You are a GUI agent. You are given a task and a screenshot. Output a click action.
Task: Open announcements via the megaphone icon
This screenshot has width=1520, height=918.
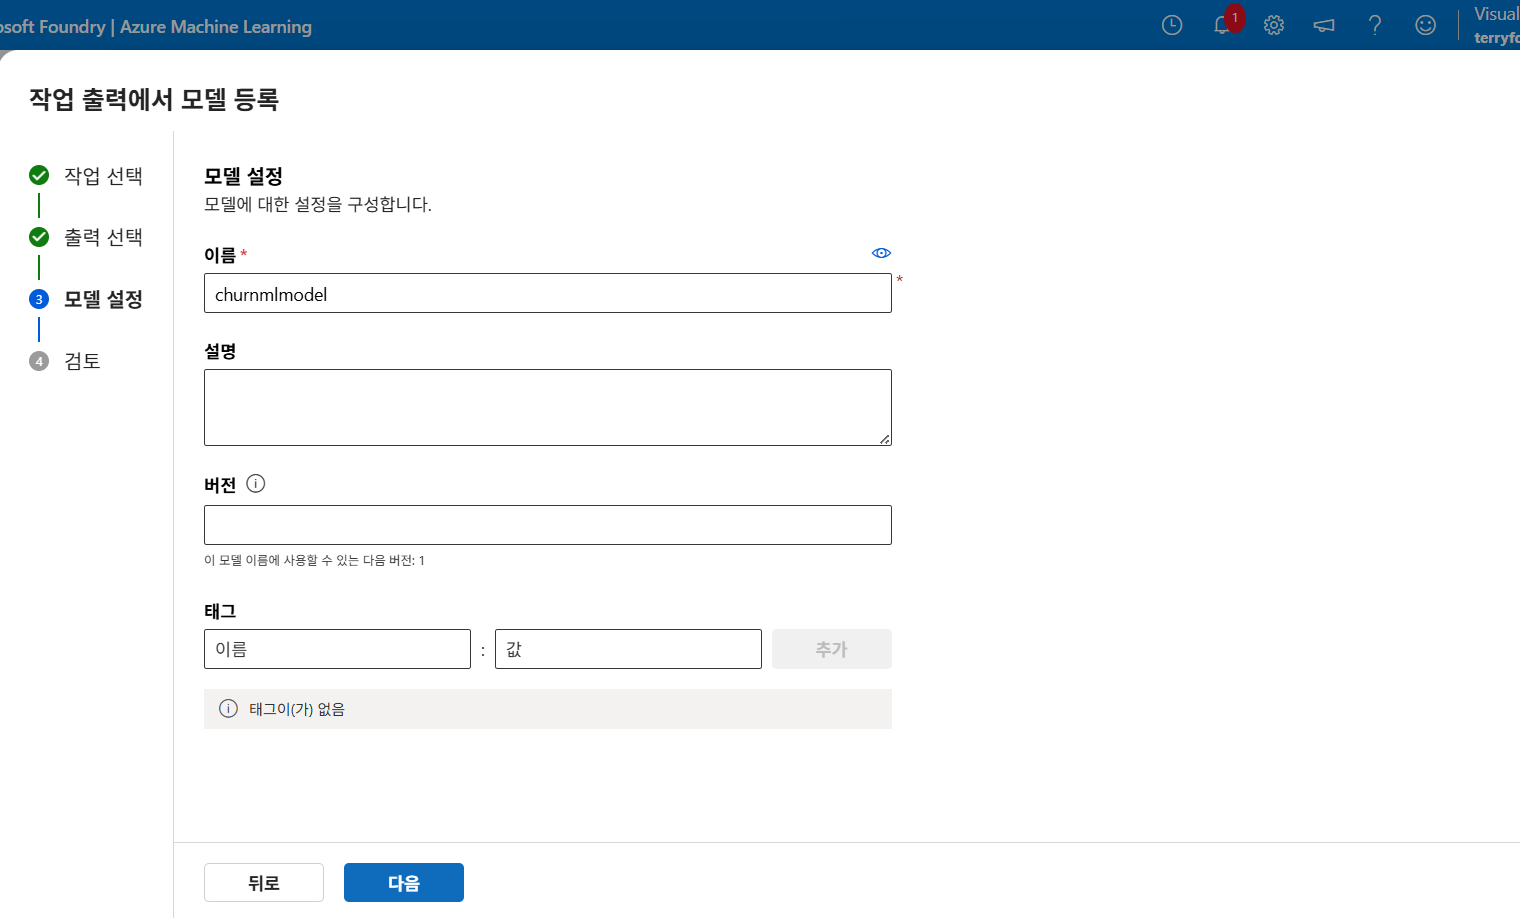[x=1324, y=25]
